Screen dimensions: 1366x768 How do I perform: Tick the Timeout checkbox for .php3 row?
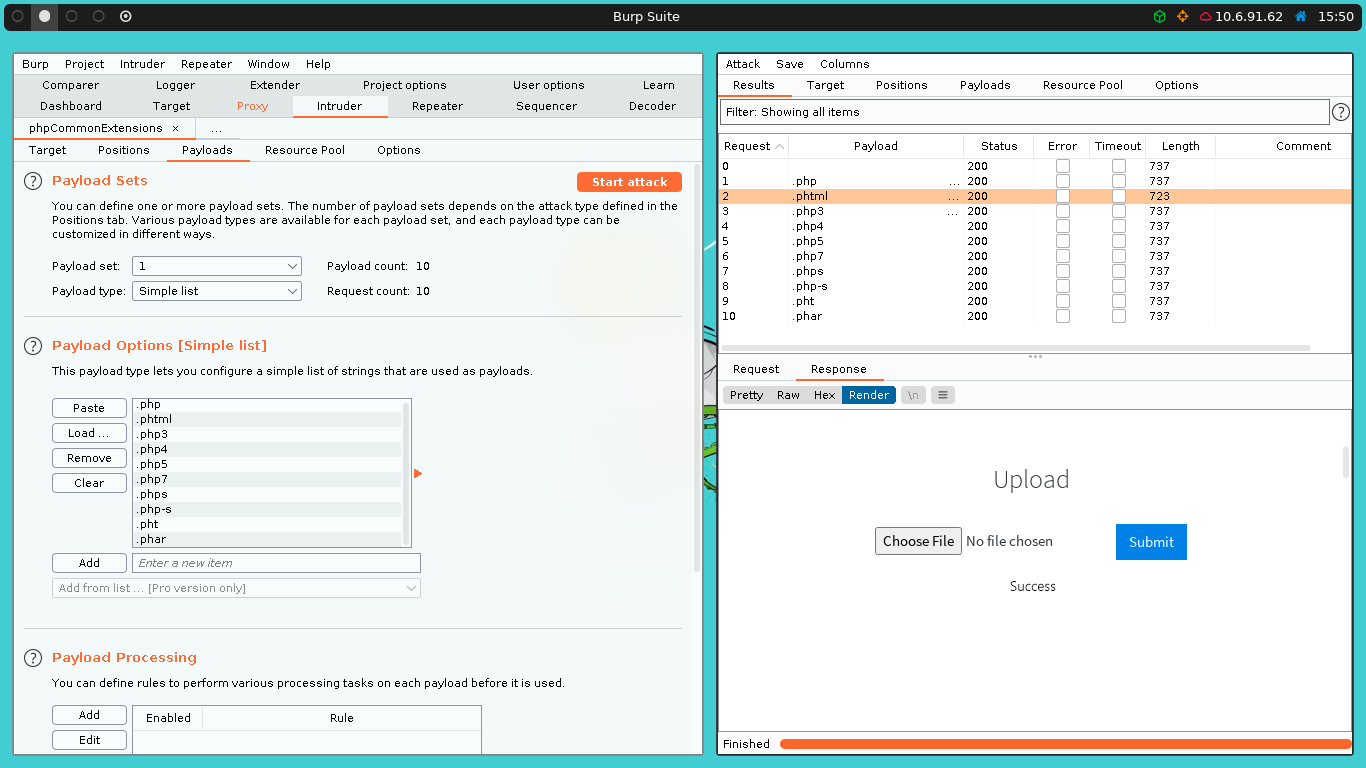pyautogui.click(x=1118, y=211)
